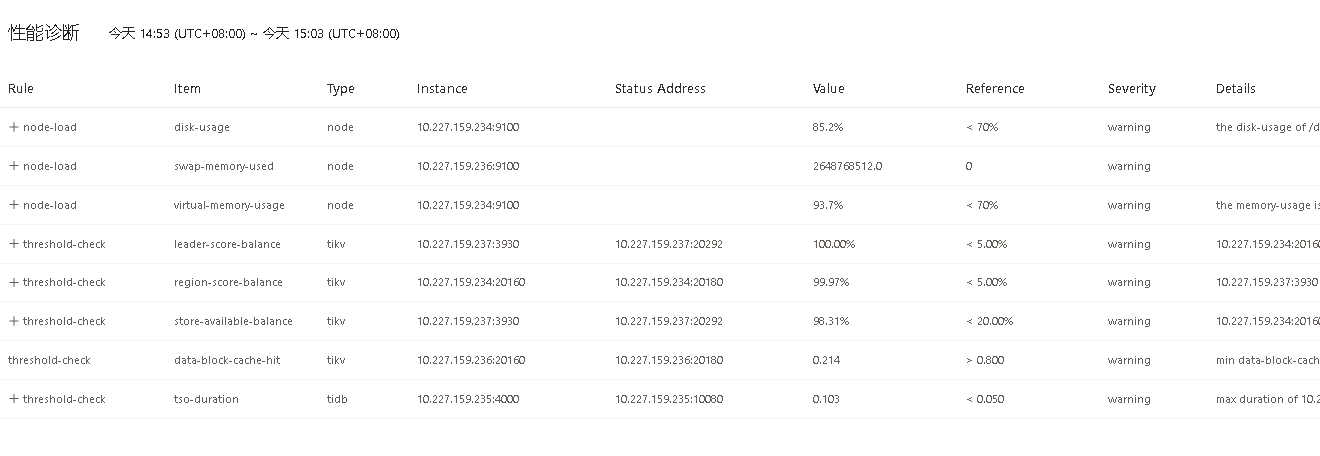Viewport: 1320px width, 456px height.
Task: Click status address 10.227.159.236:20180
Action: pyautogui.click(x=669, y=360)
